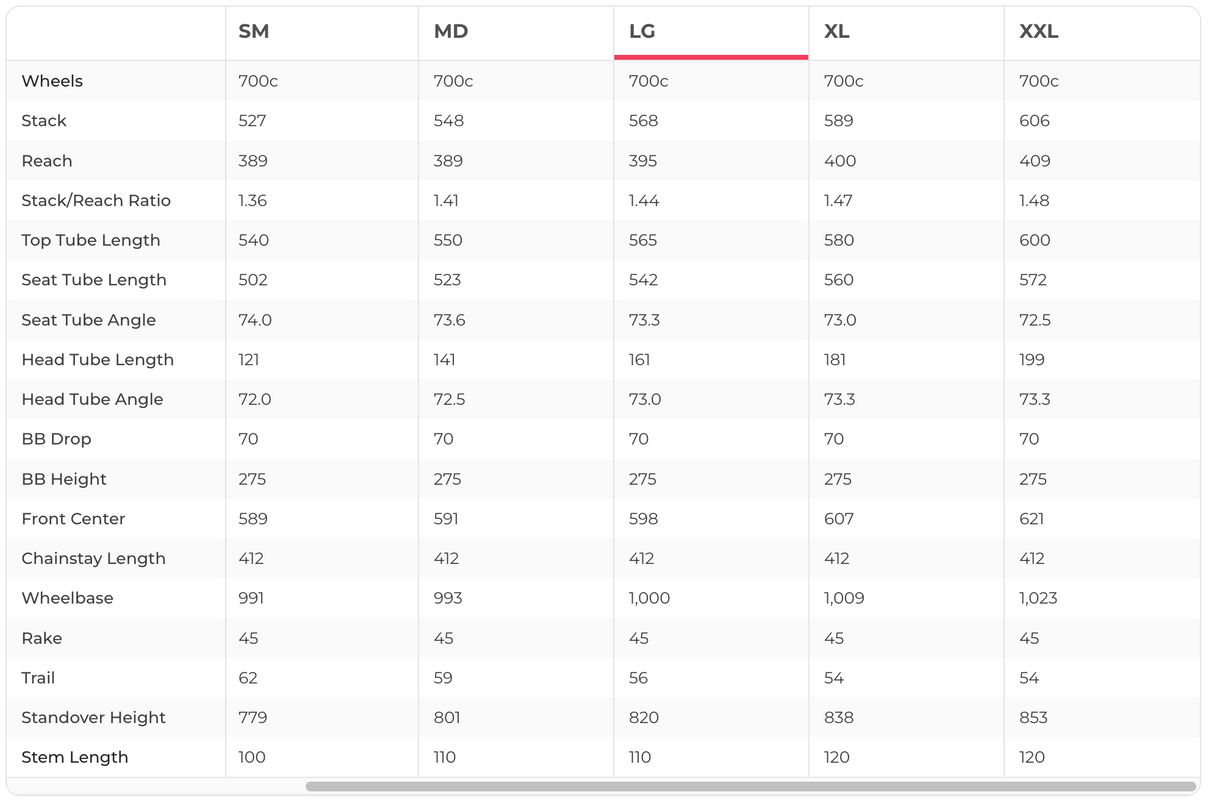Viewport: 1214px width, 806px height.
Task: Select the XL size column header
Action: pyautogui.click(x=837, y=32)
